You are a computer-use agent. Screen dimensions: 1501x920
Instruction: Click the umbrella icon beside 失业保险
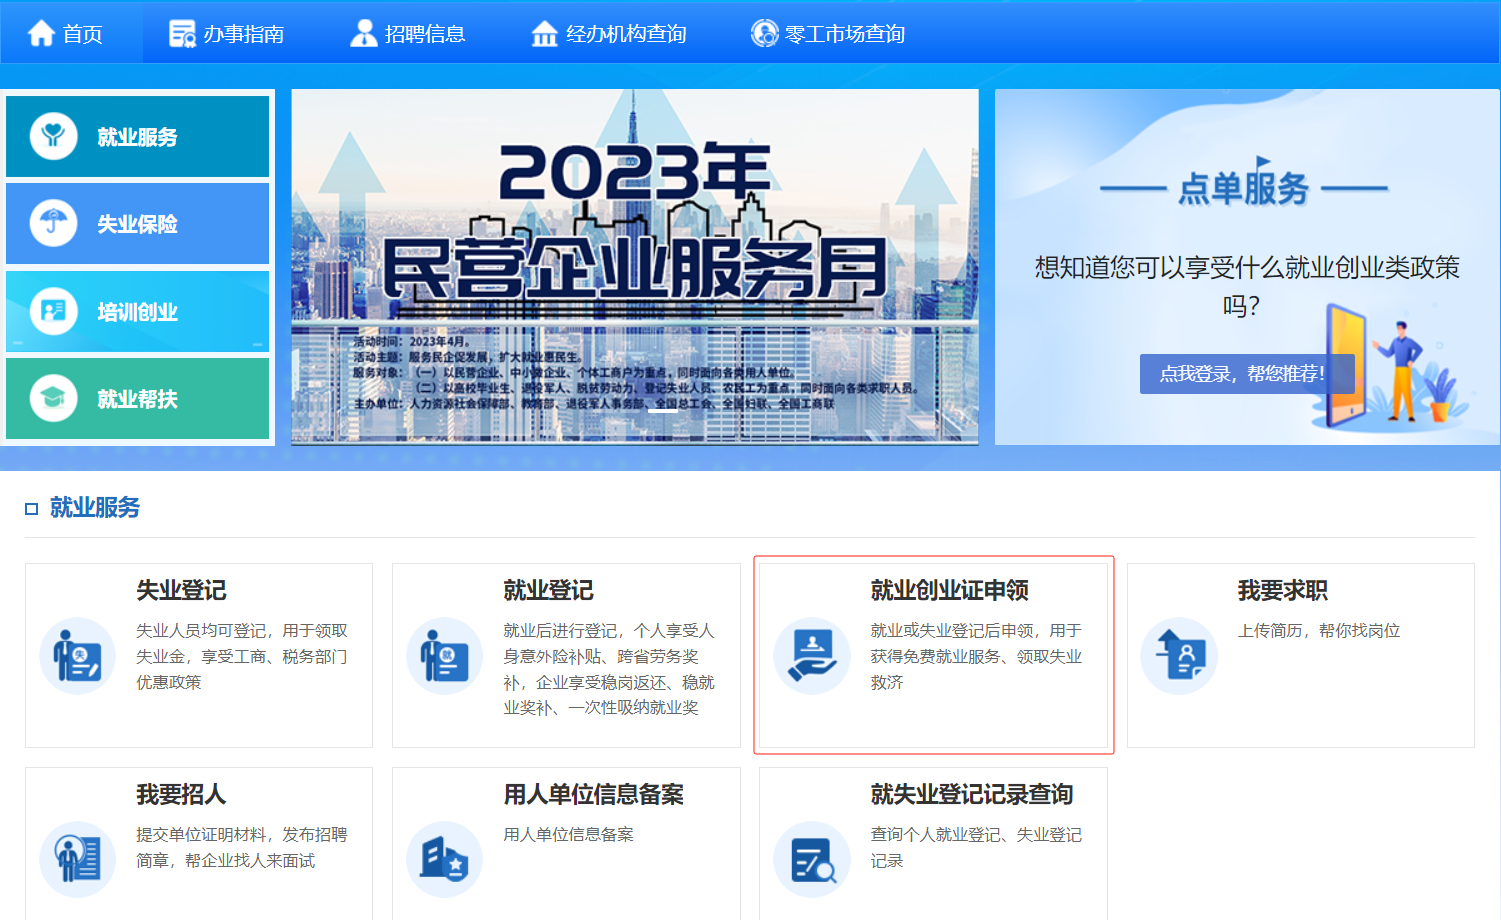[x=53, y=223]
